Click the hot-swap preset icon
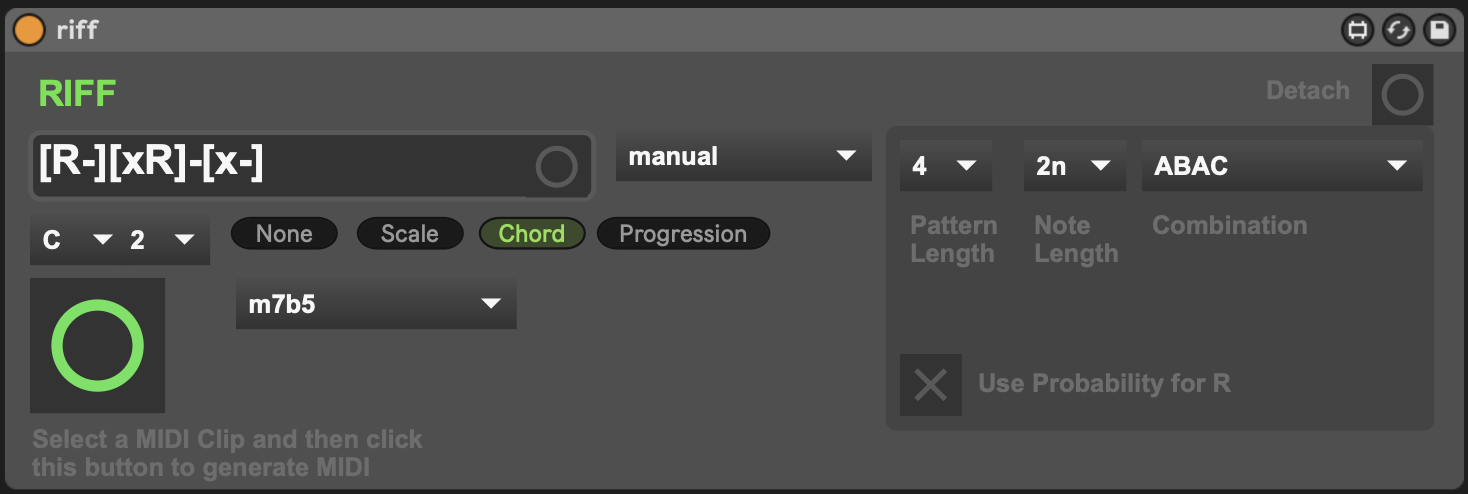This screenshot has width=1468, height=494. 1398,30
